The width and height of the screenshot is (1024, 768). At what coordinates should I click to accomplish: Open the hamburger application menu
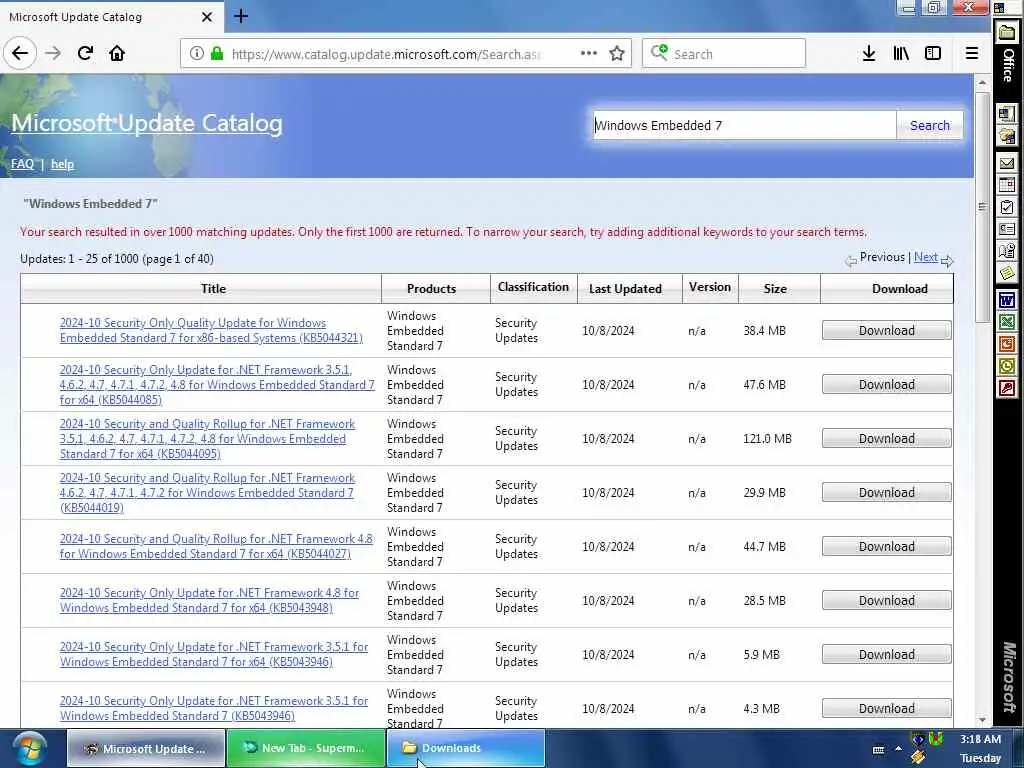pos(972,54)
